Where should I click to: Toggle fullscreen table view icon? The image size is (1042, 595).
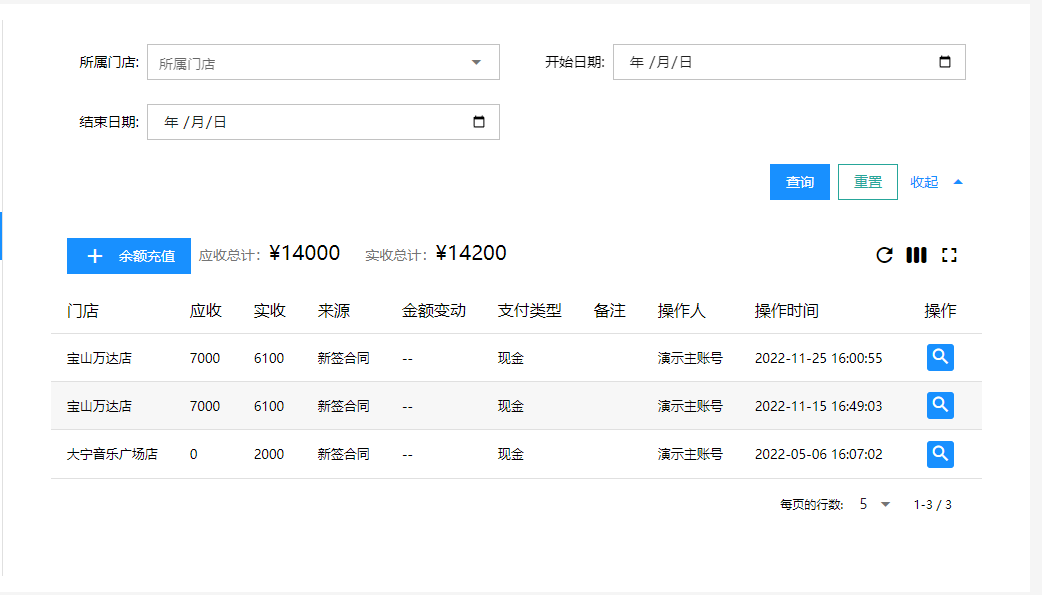(949, 255)
